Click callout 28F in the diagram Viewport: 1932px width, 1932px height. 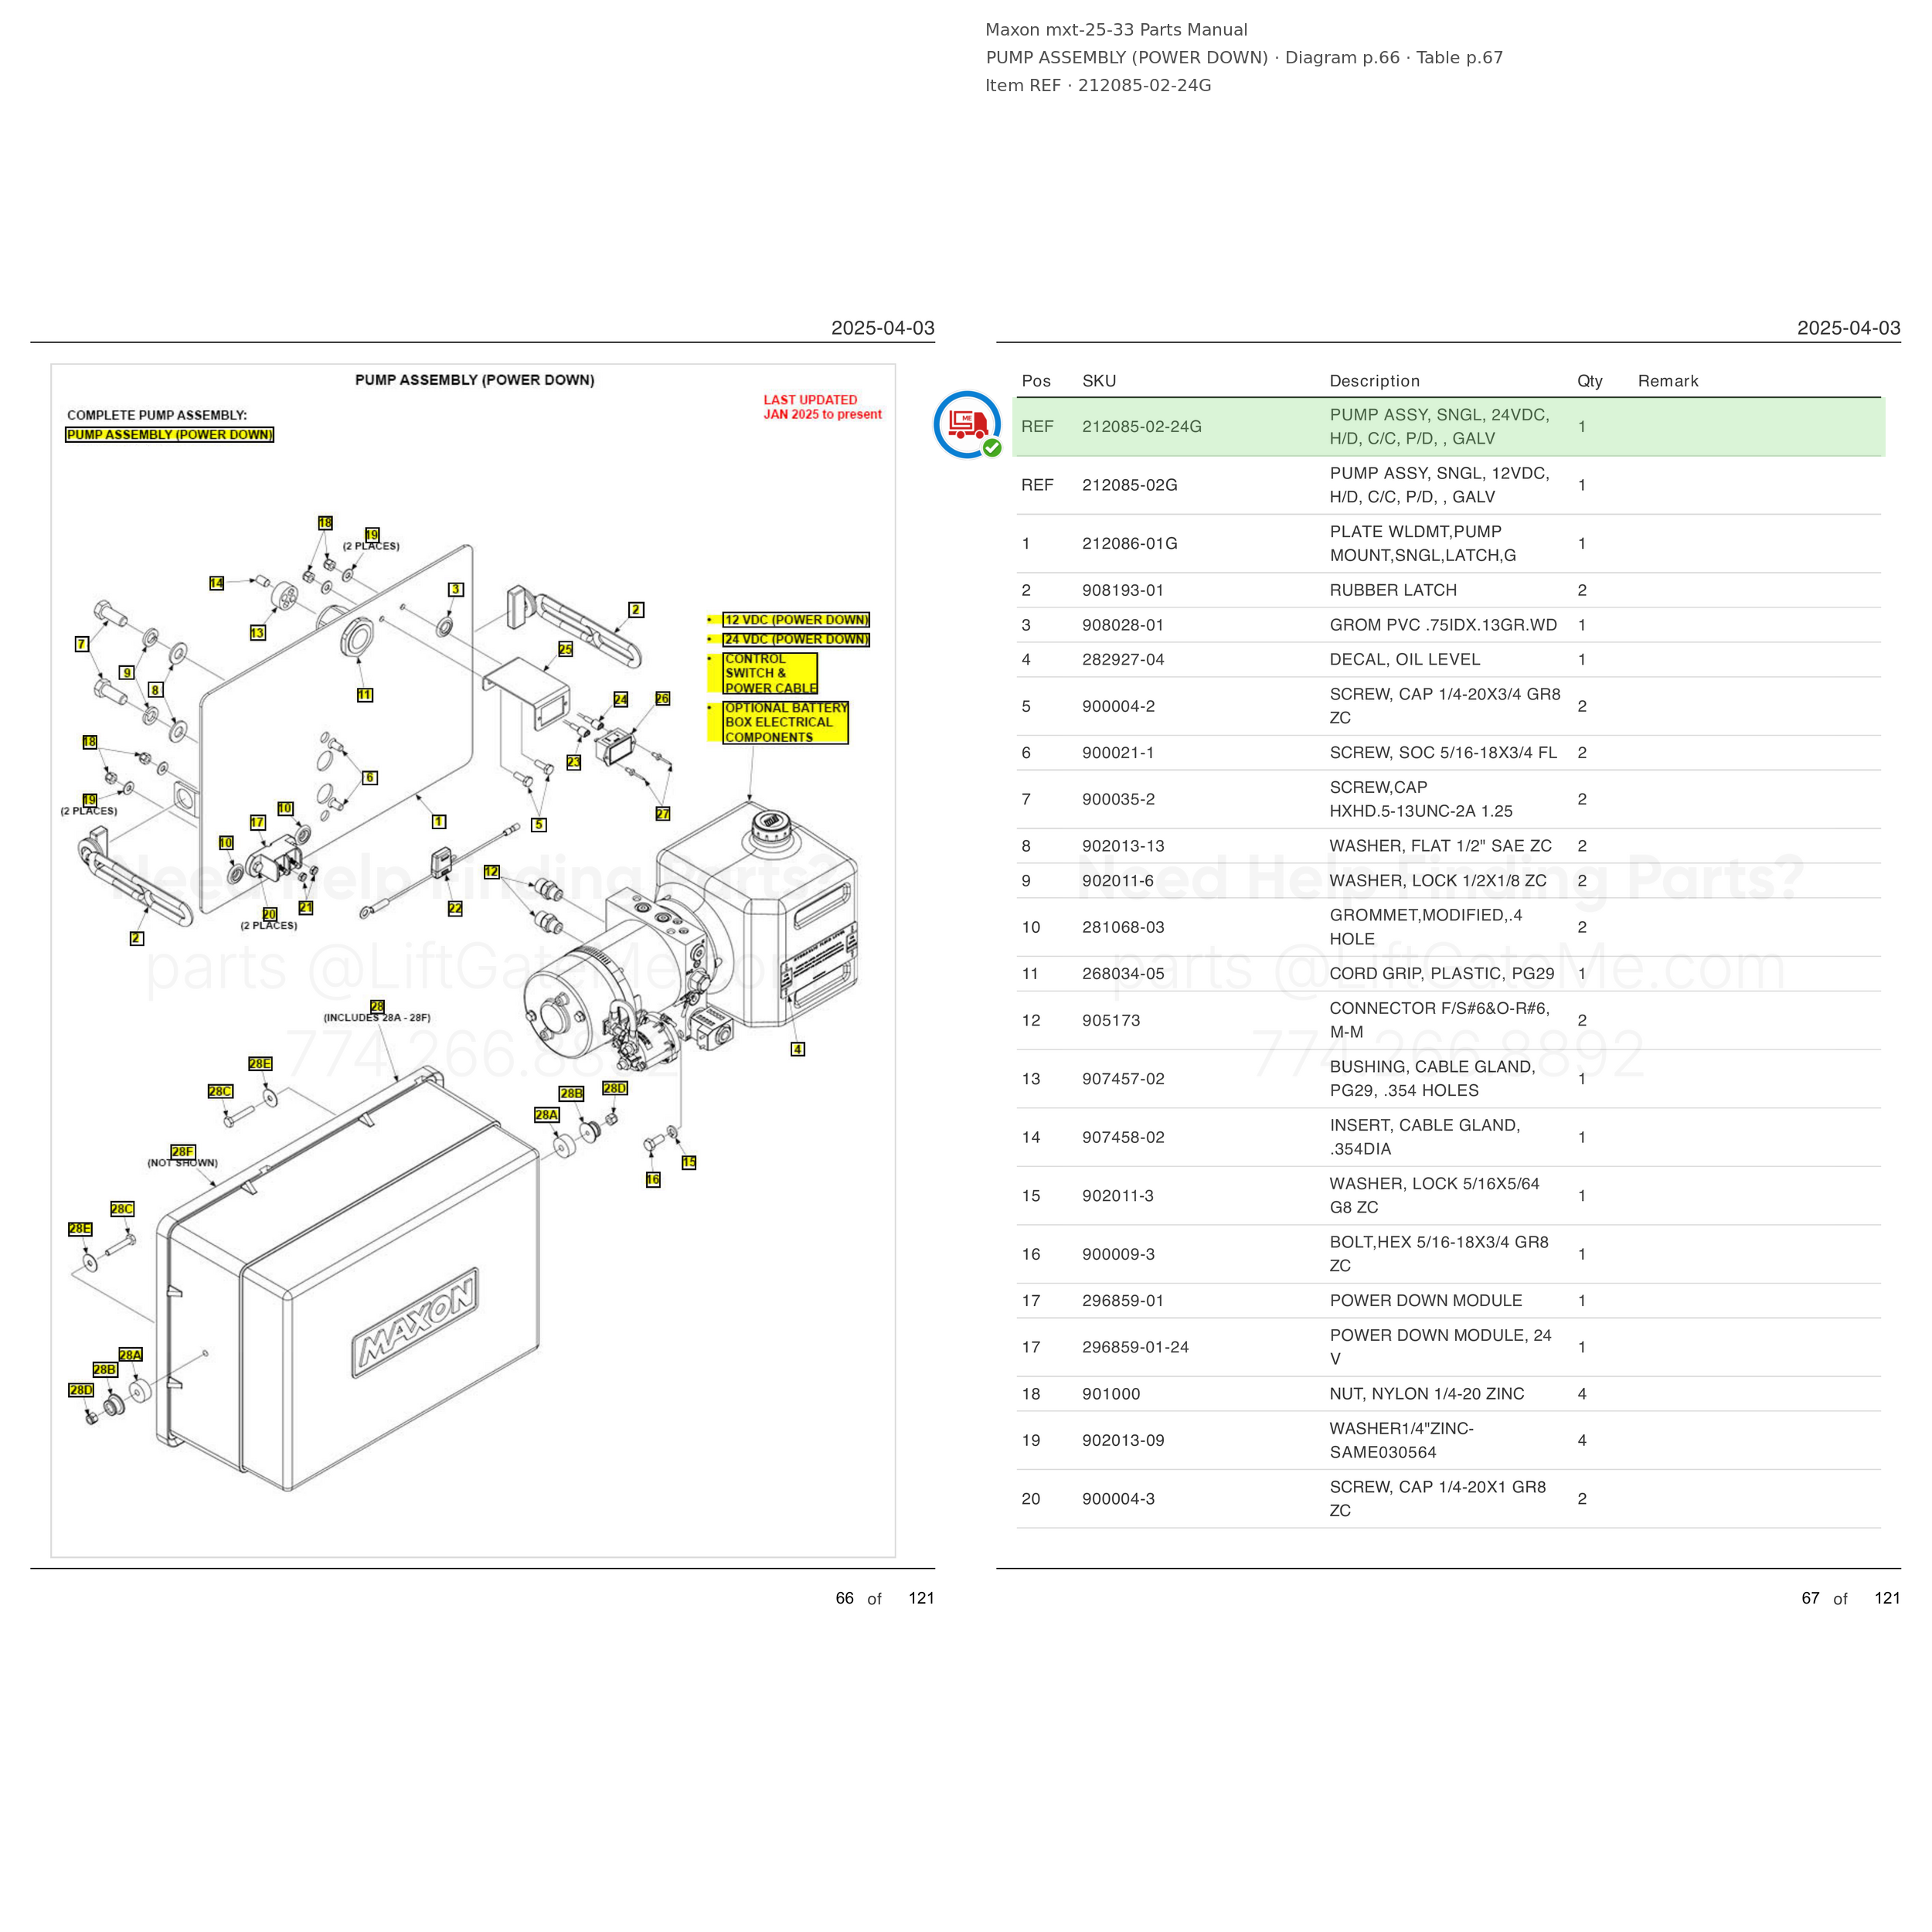click(x=182, y=1151)
